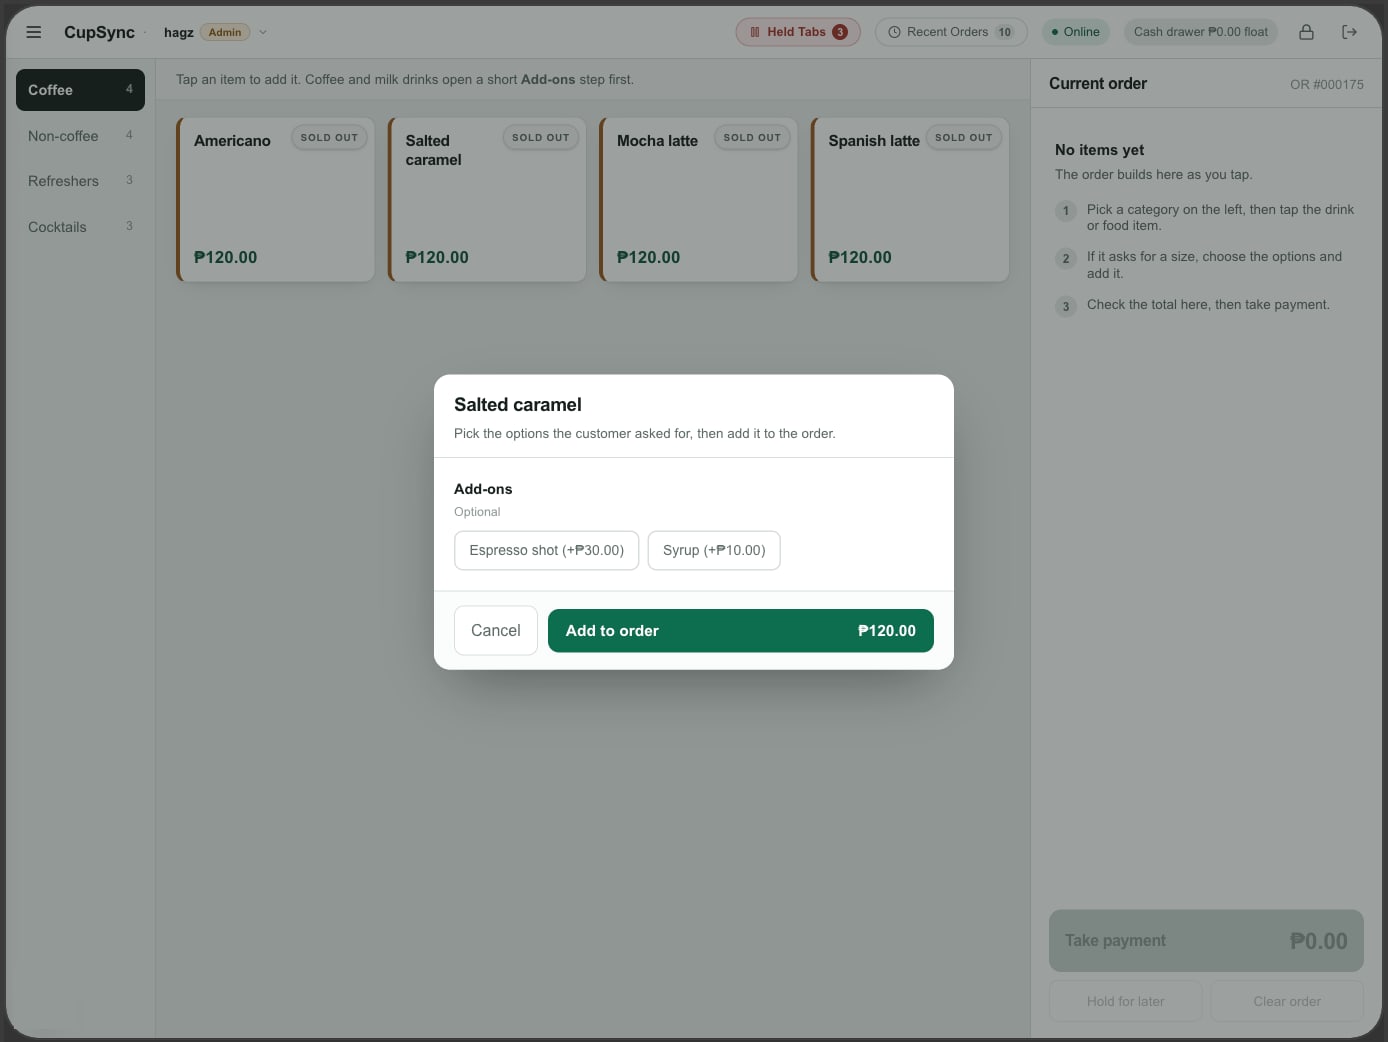Switch to Non-coffee category
Image resolution: width=1388 pixels, height=1042 pixels.
point(80,136)
